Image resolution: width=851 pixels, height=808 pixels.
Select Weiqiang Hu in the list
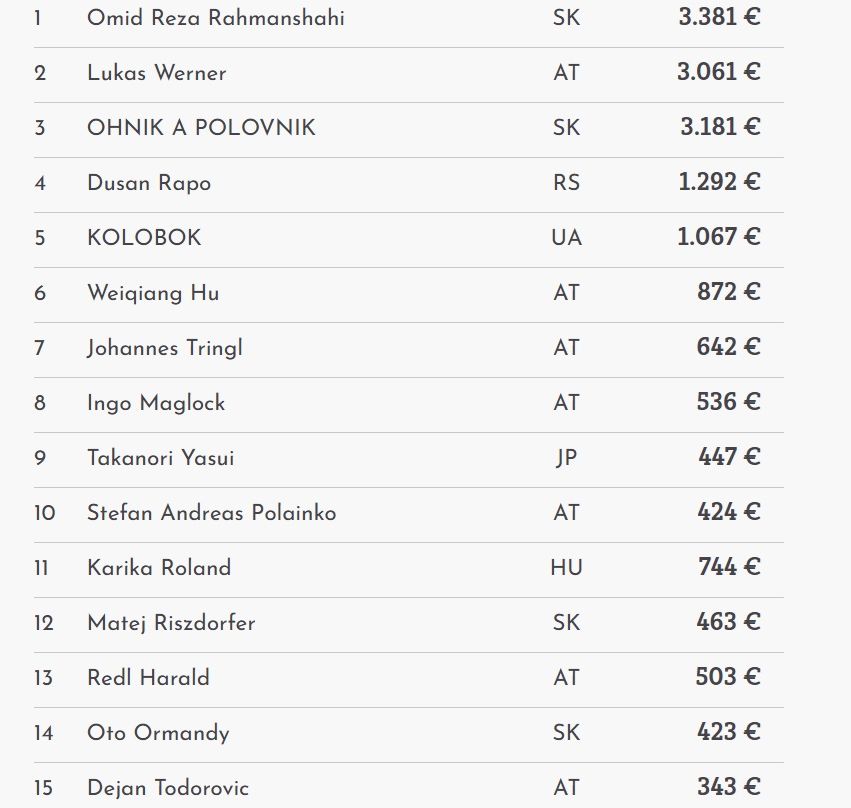(x=153, y=293)
